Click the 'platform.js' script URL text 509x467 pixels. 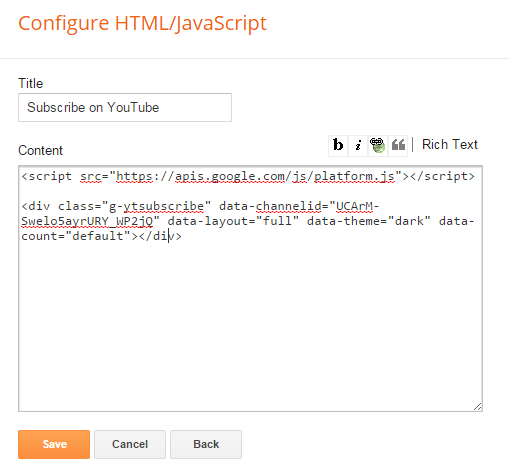click(x=354, y=176)
